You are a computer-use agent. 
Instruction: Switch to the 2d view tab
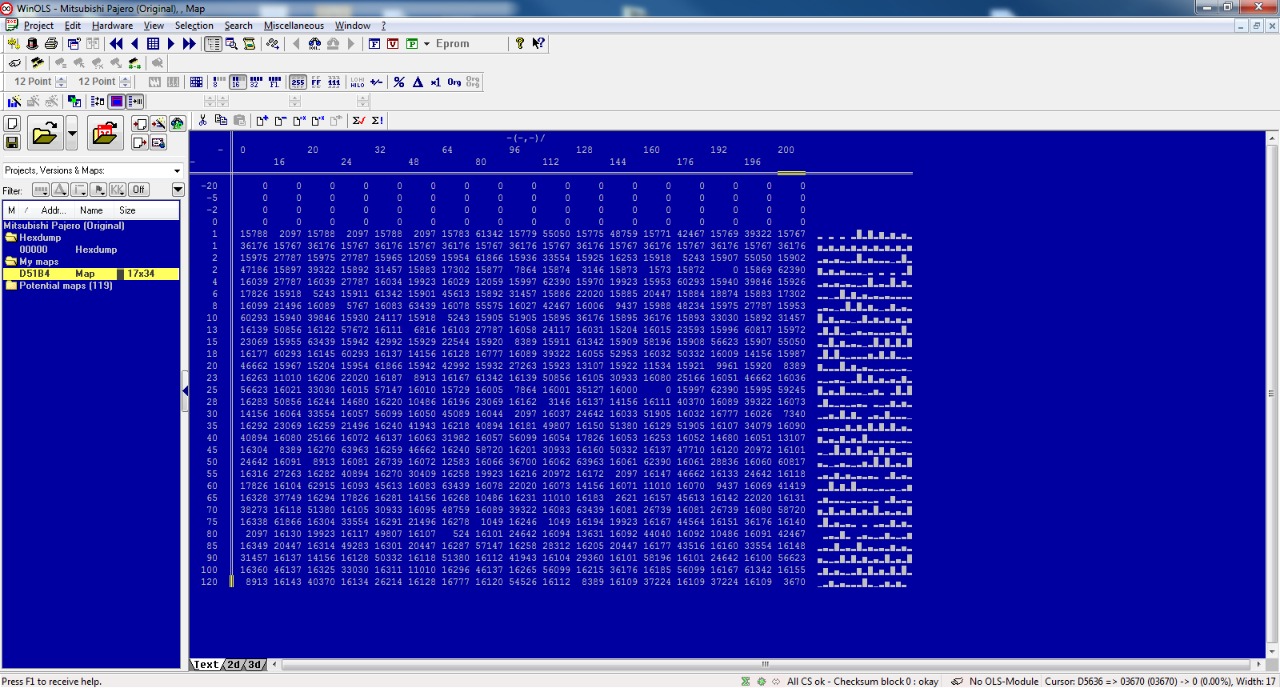[x=233, y=665]
